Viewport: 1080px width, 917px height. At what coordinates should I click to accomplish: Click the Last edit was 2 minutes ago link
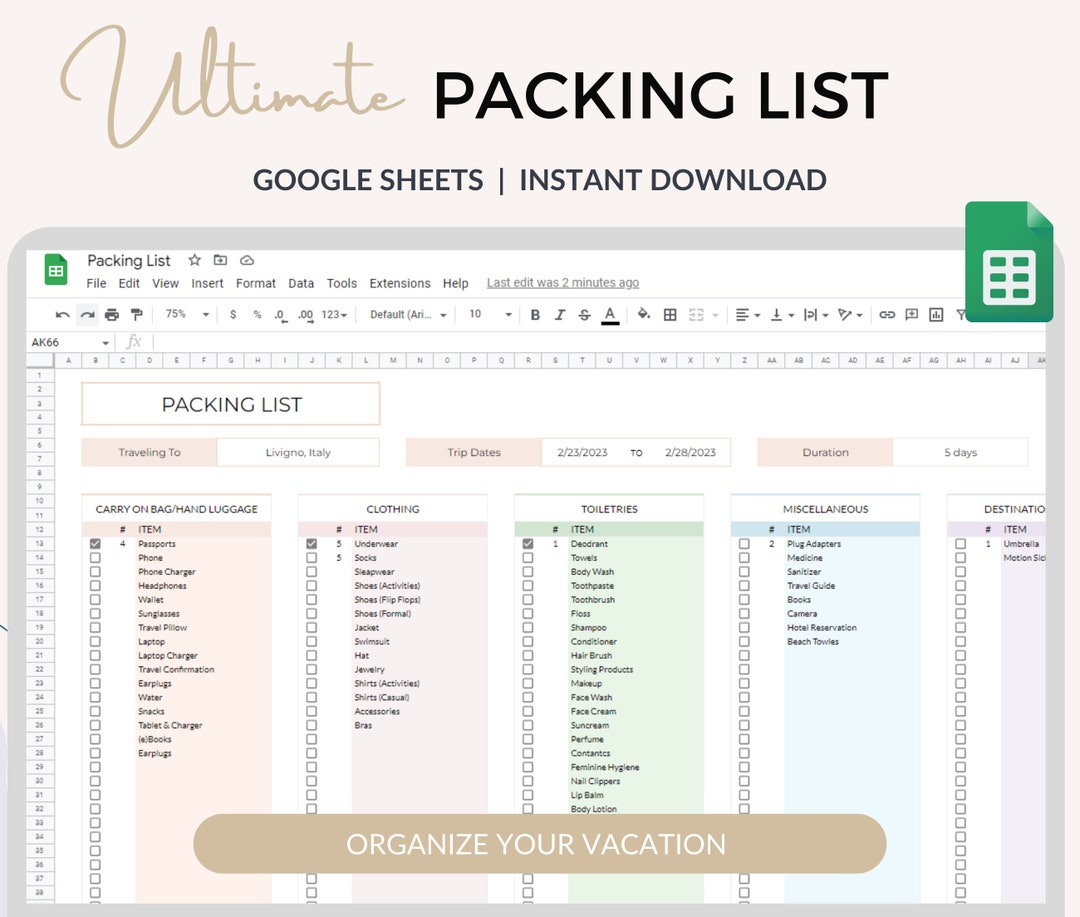pyautogui.click(x=562, y=282)
